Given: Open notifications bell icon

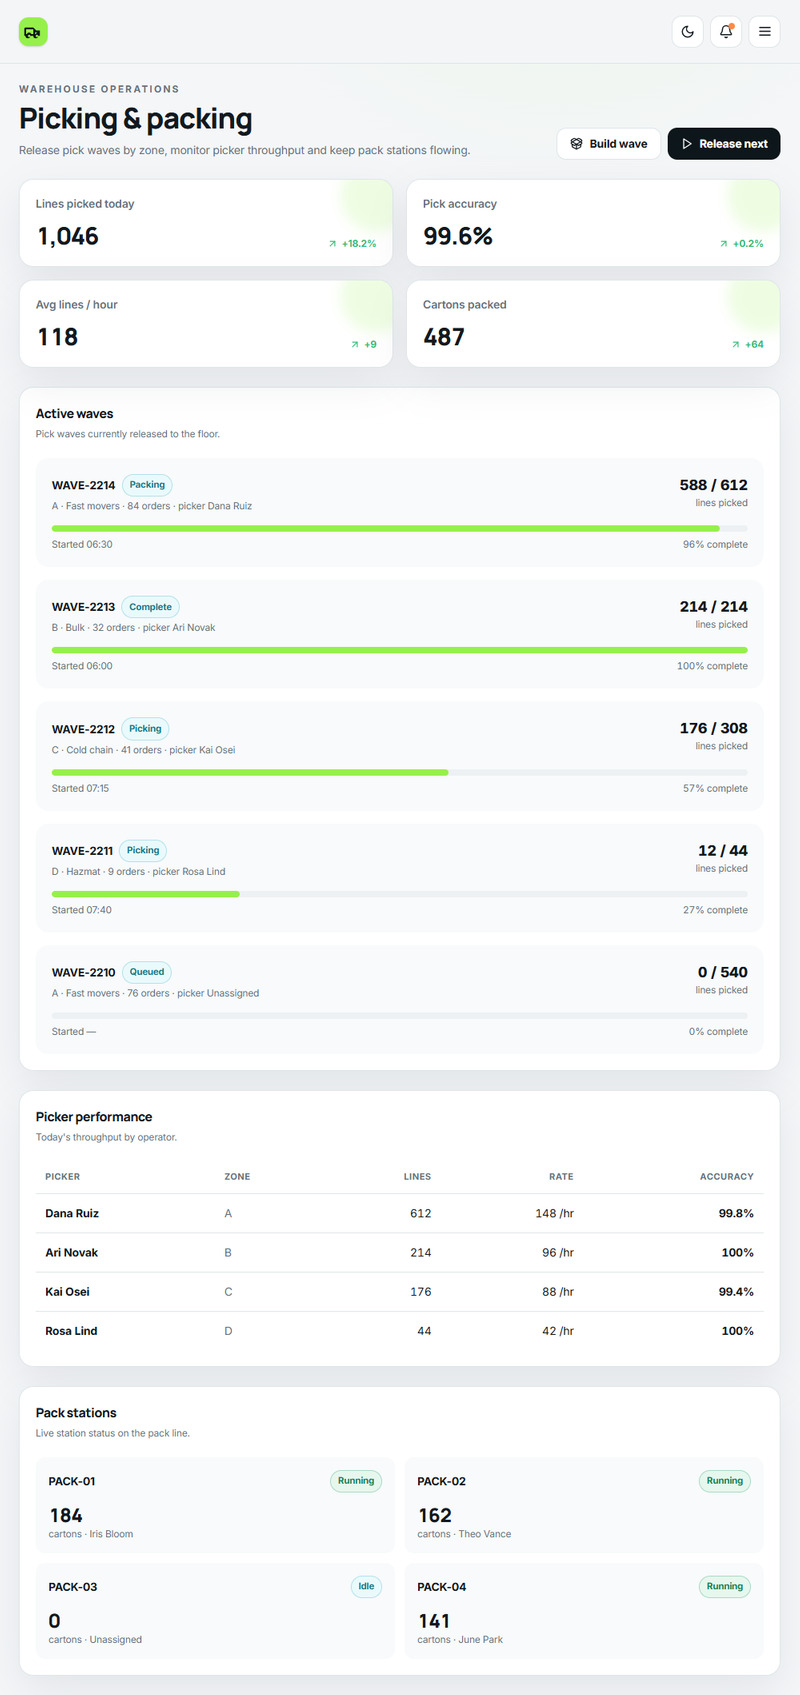Looking at the screenshot, I should pyautogui.click(x=726, y=32).
